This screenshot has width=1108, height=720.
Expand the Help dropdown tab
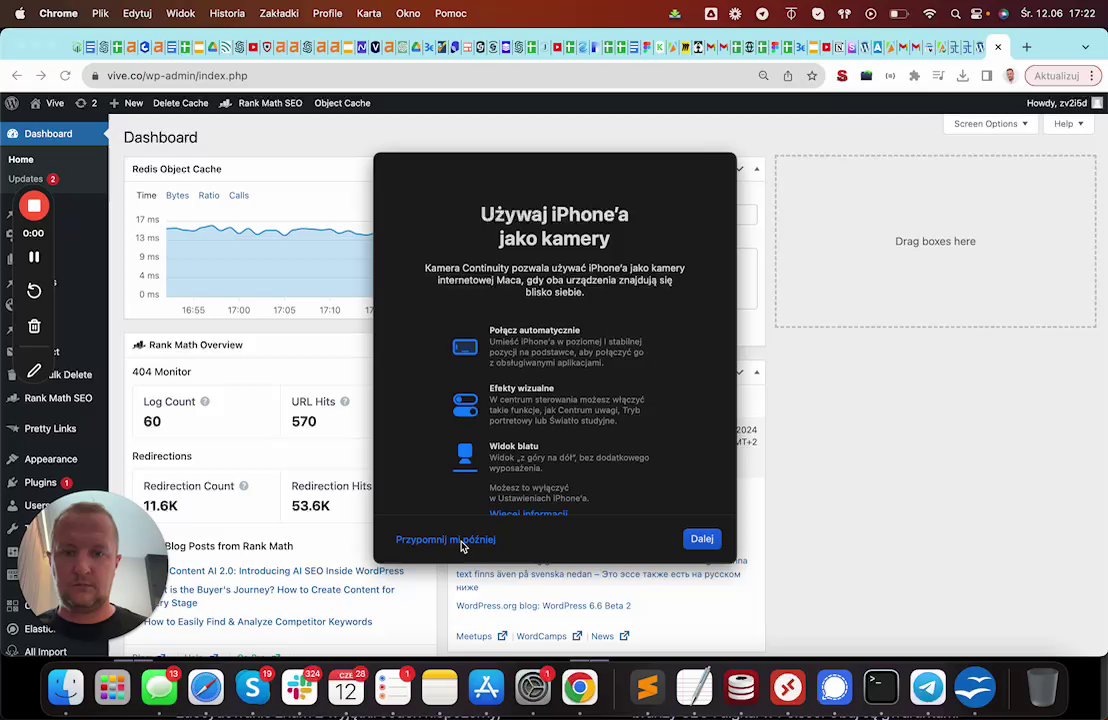pos(1068,124)
